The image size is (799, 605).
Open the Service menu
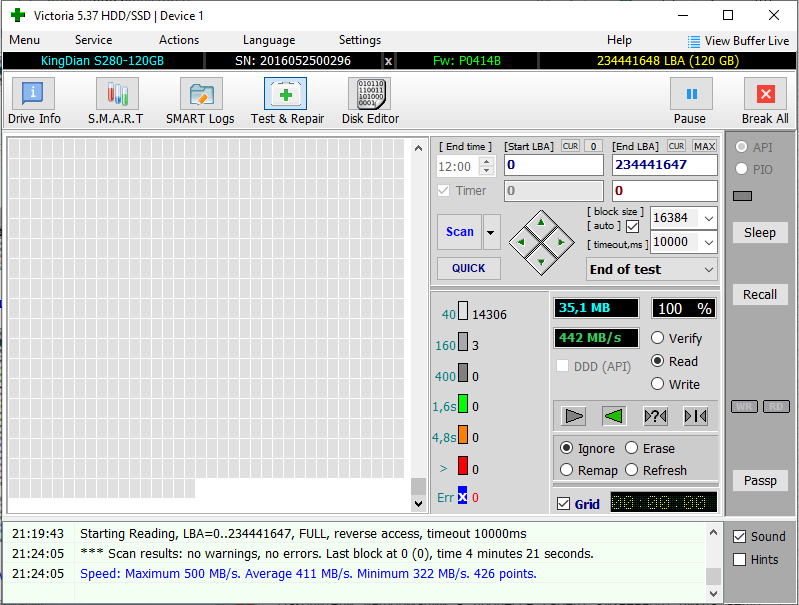93,40
